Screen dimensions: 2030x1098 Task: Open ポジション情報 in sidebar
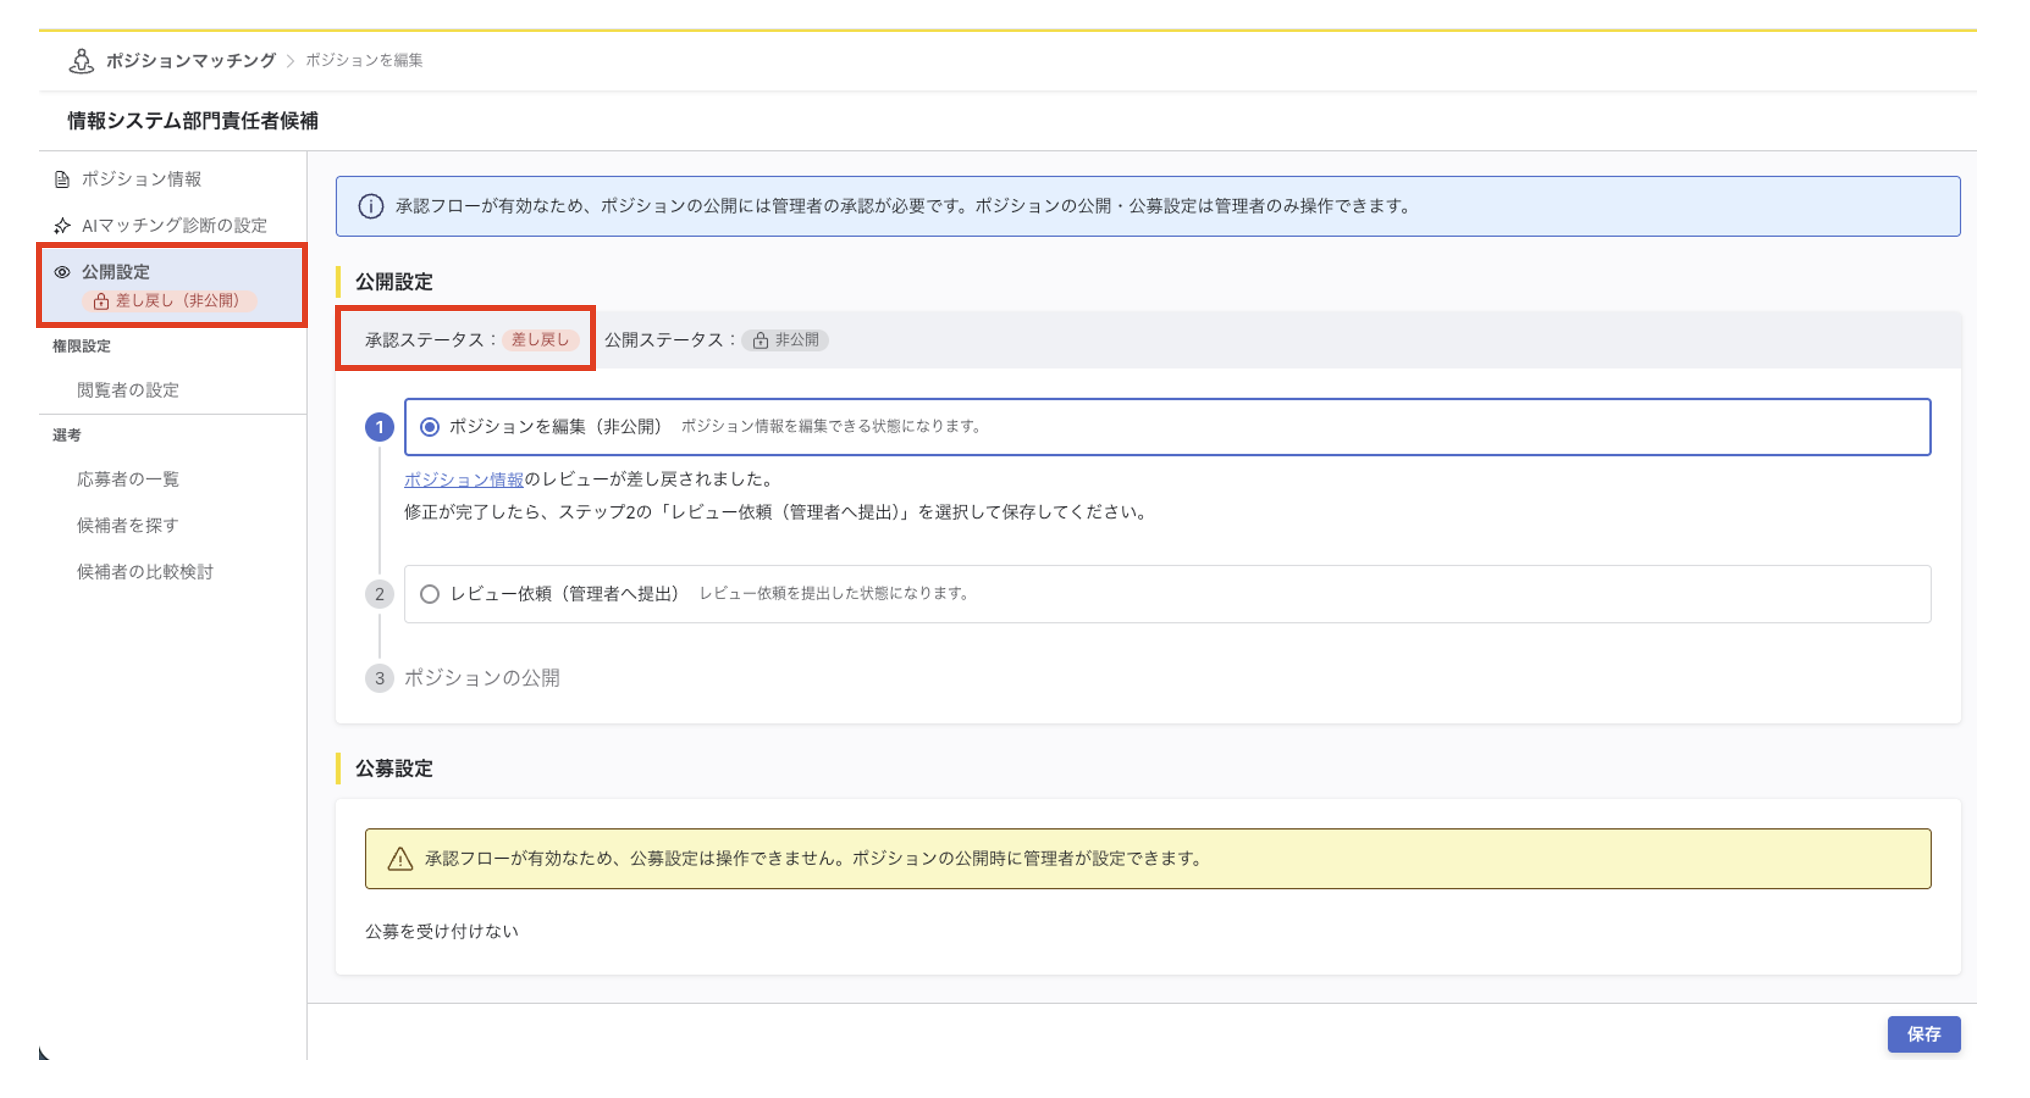pos(141,179)
